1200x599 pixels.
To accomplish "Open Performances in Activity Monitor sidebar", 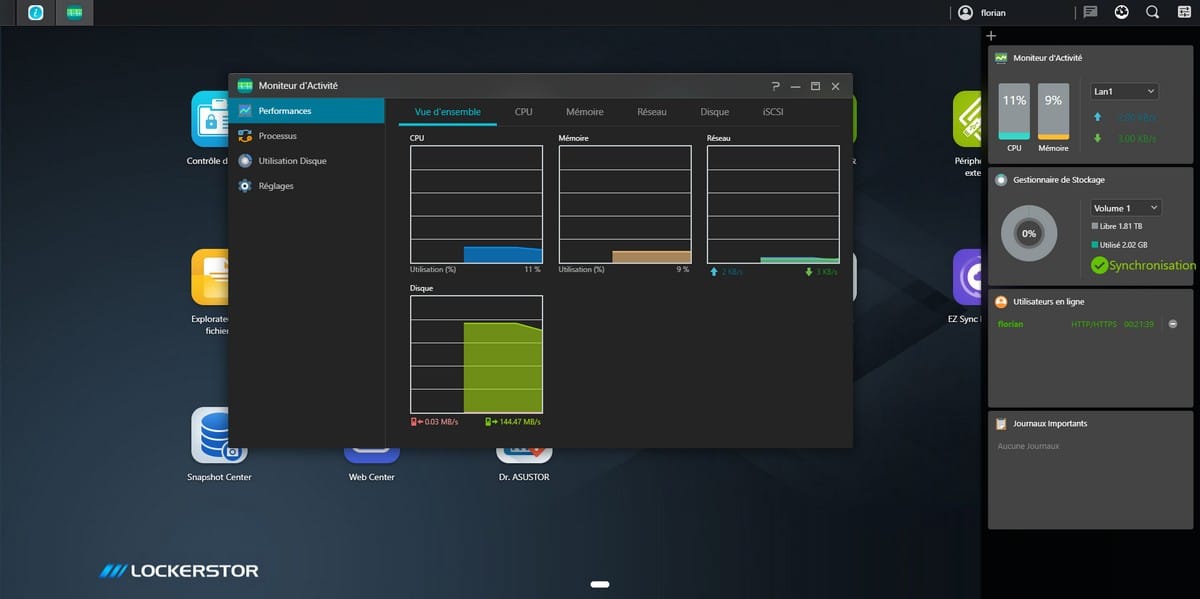I will tap(306, 111).
